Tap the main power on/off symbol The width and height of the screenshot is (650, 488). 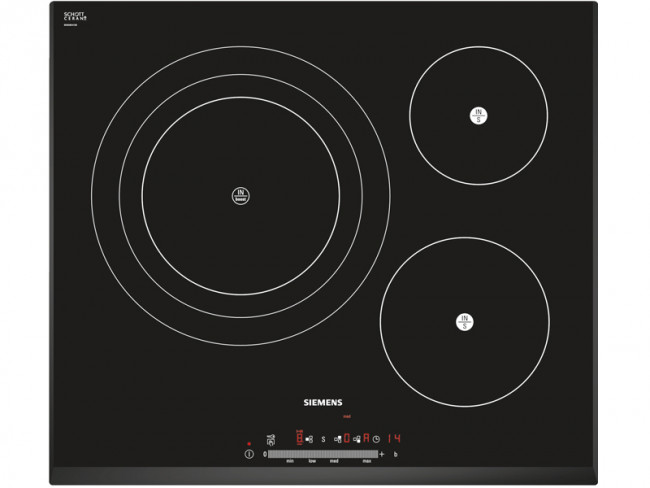[x=249, y=454]
